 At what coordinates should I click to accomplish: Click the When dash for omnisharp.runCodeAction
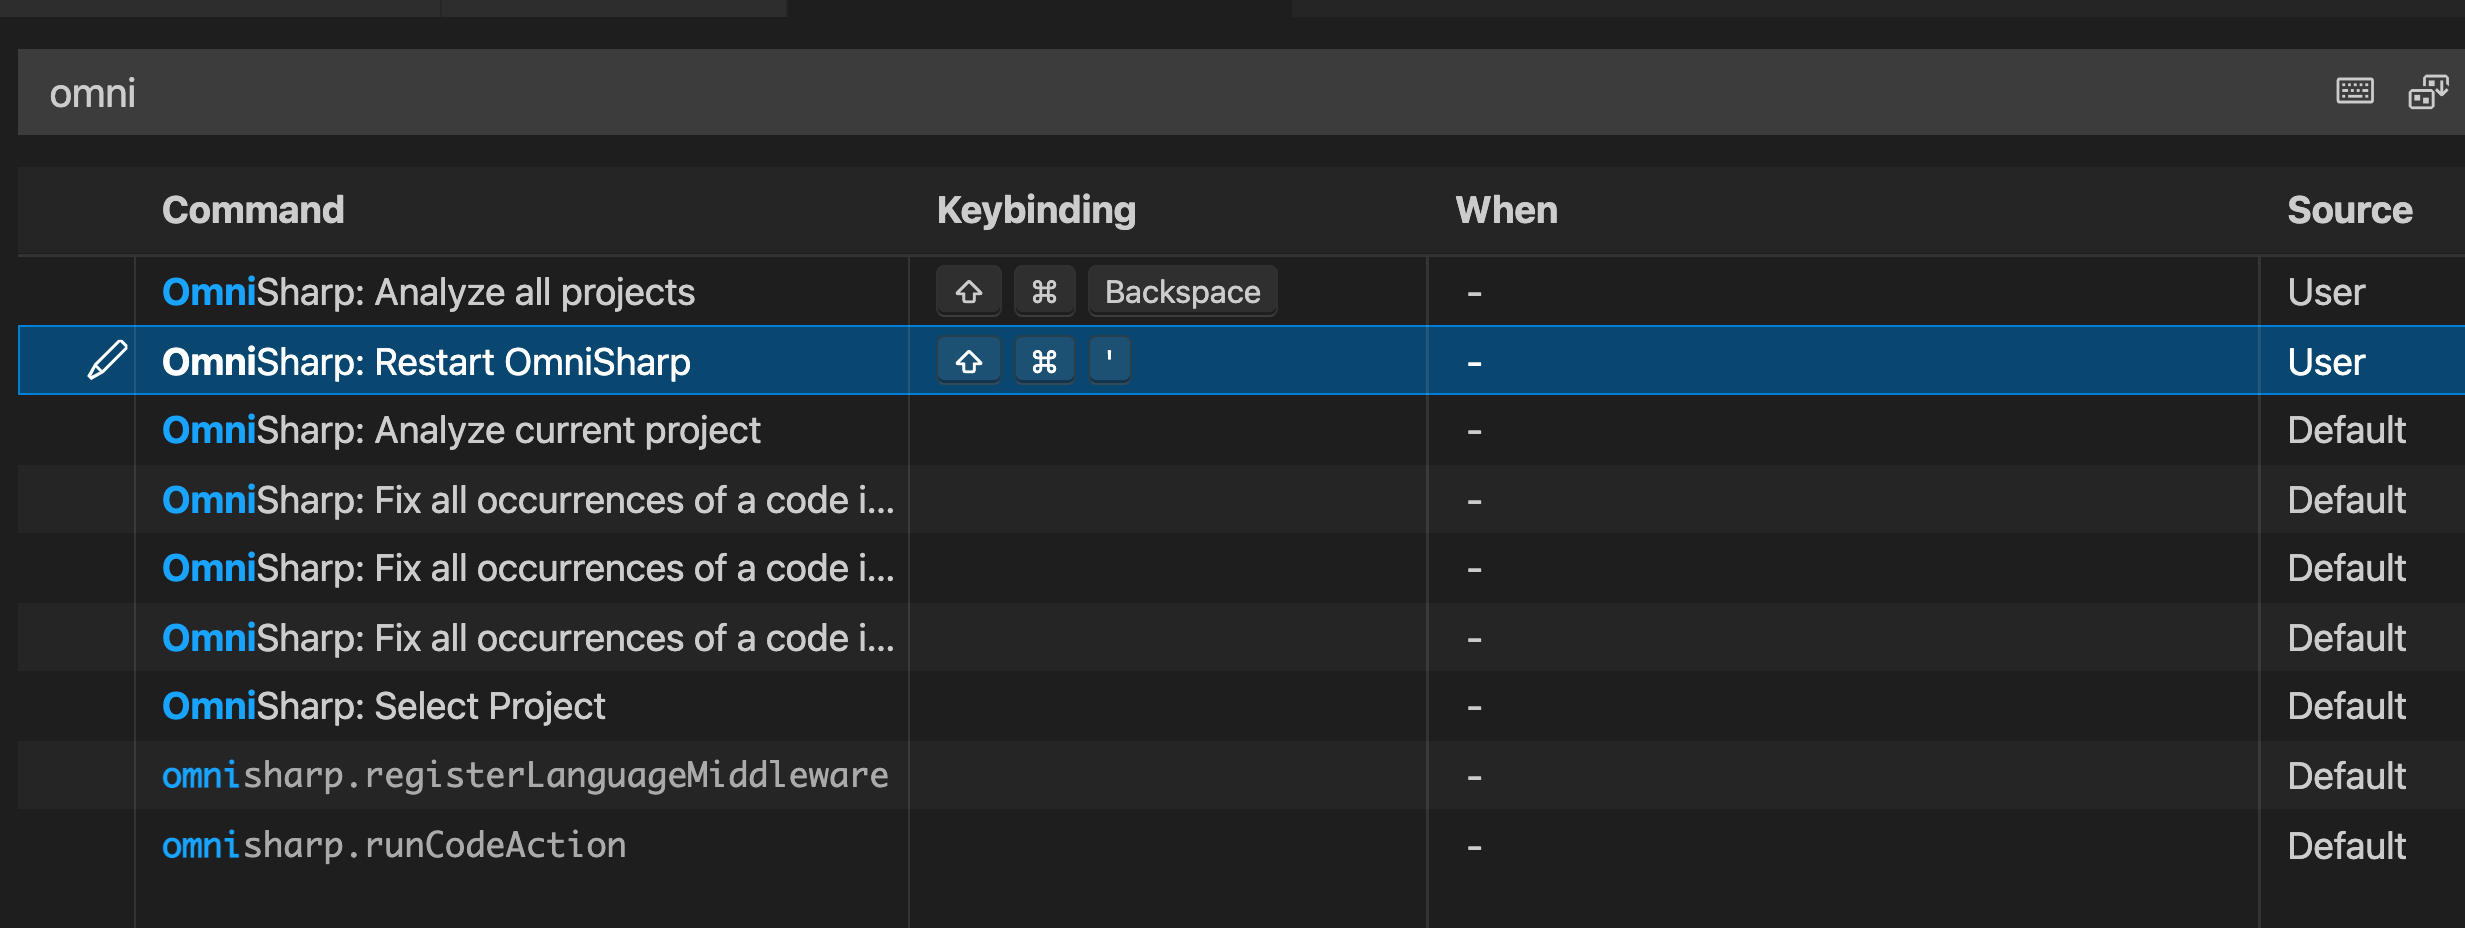pos(1474,847)
